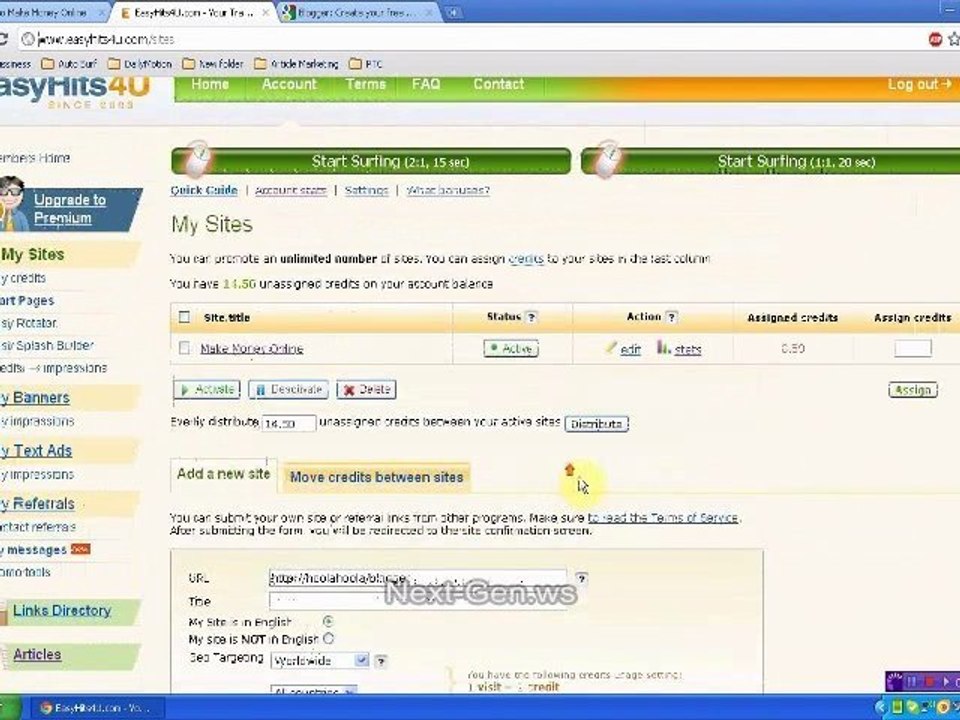
Task: Click Start Surfing (1:1, 20 sec) button
Action: point(770,162)
